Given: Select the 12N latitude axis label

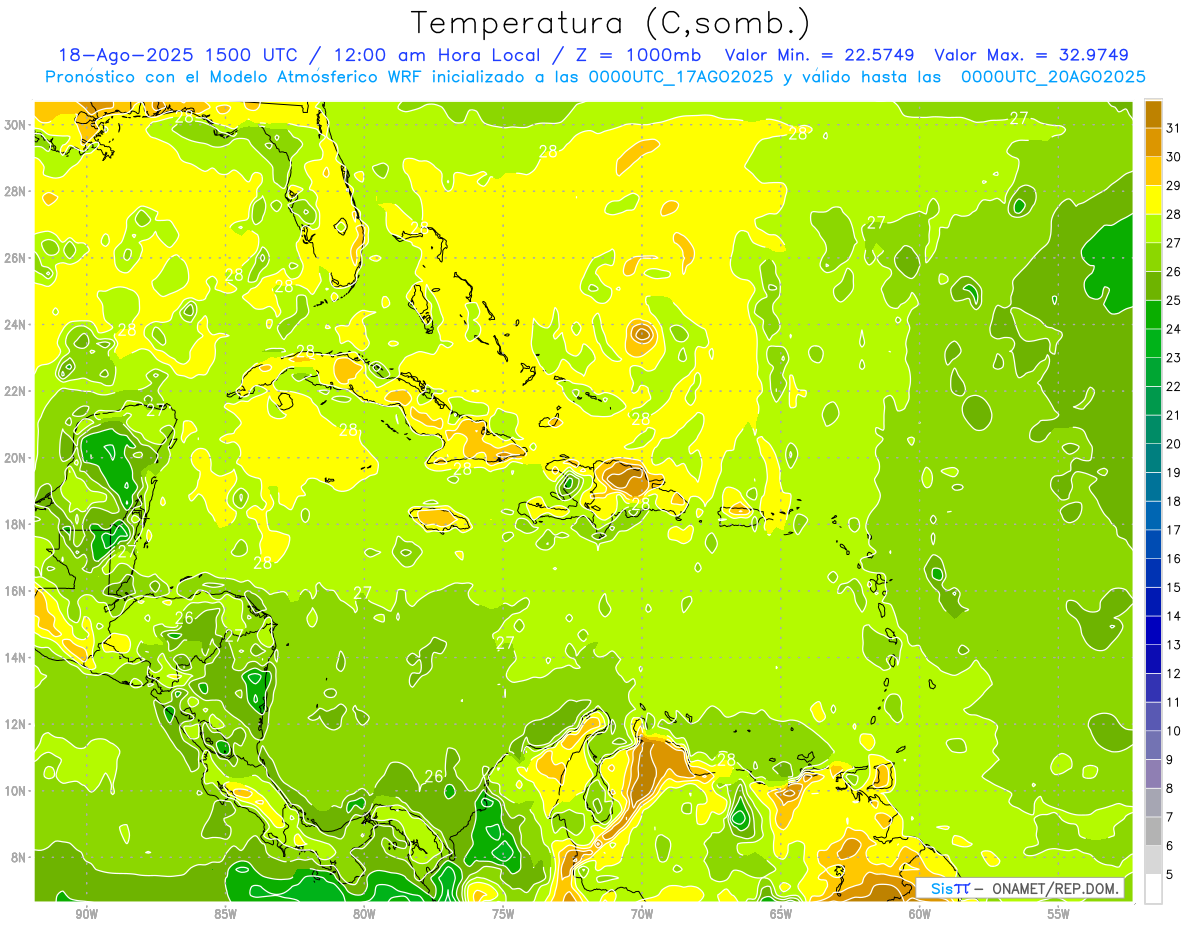Looking at the screenshot, I should point(13,724).
